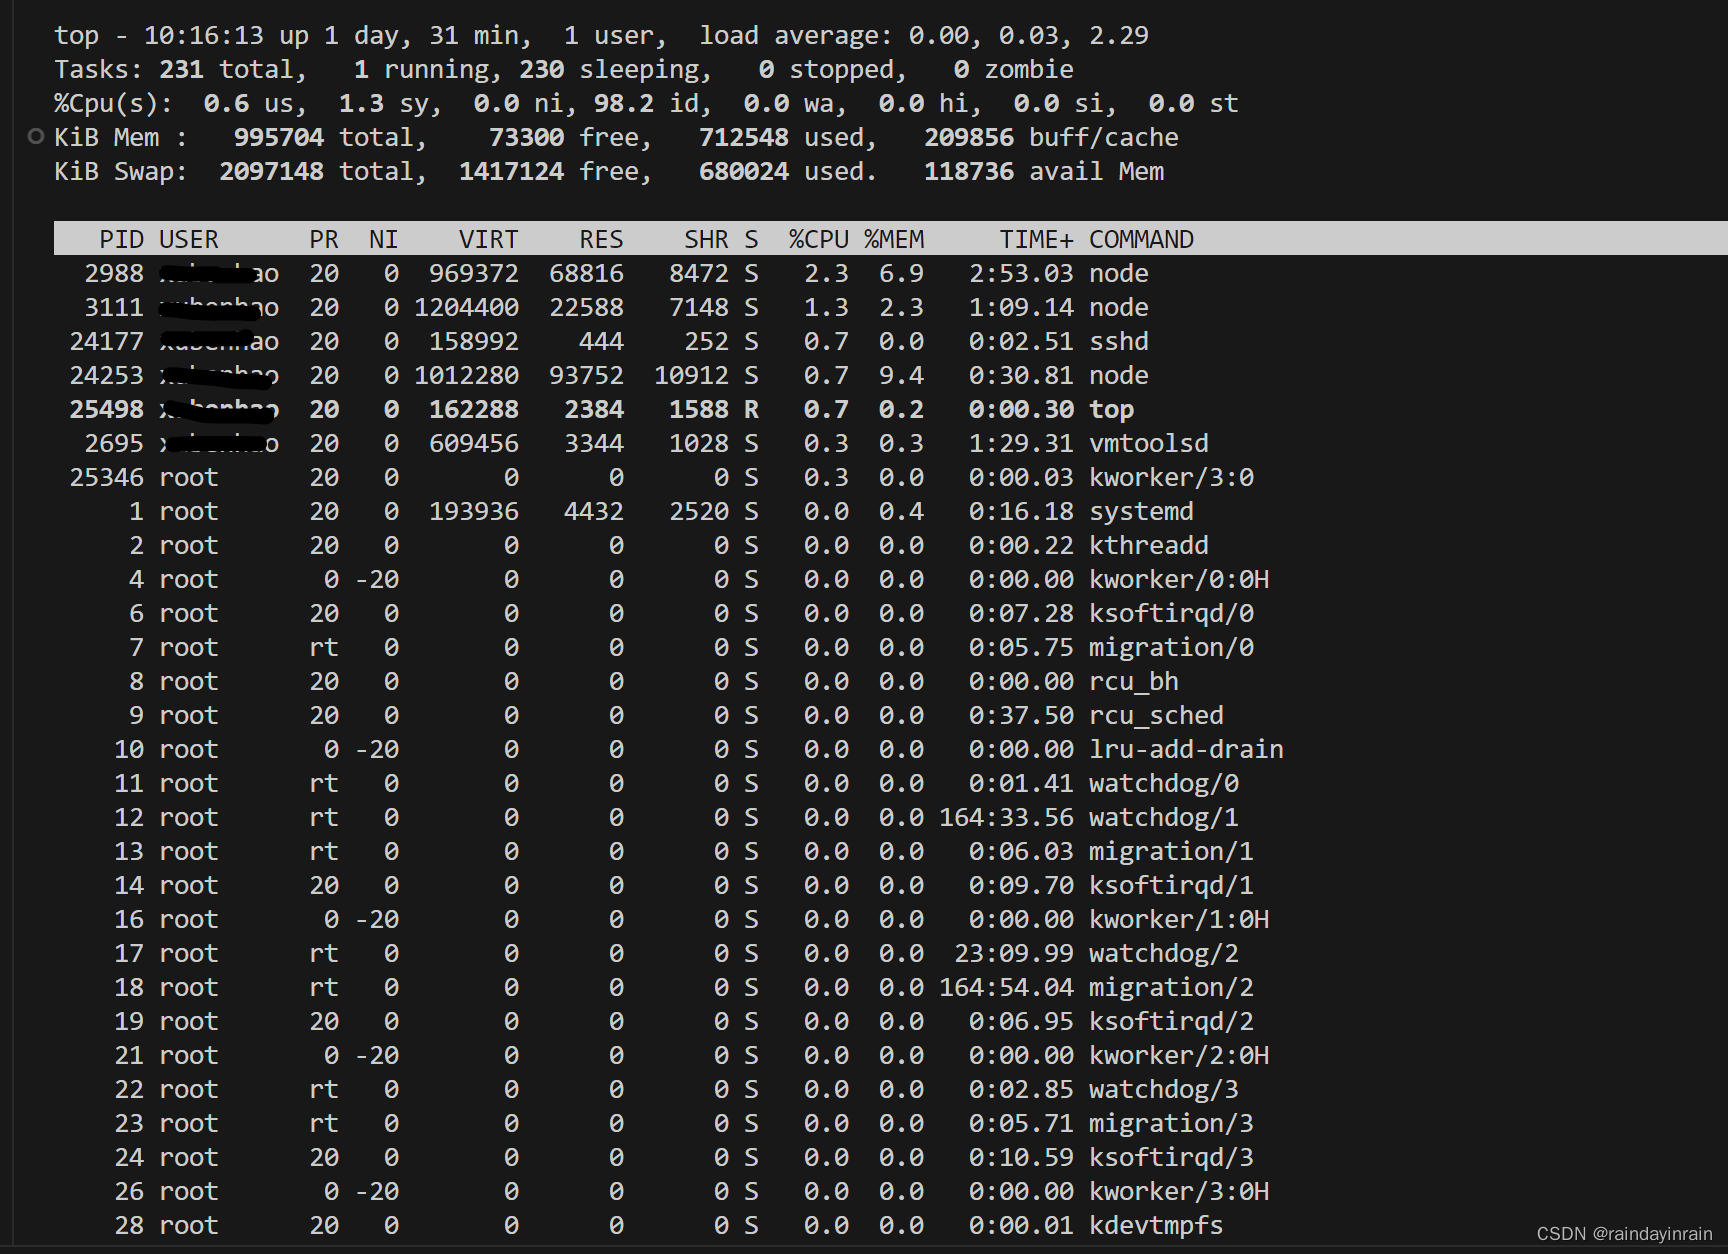Viewport: 1728px width, 1254px height.
Task: Click the 712548 used memory value
Action: [x=744, y=138]
